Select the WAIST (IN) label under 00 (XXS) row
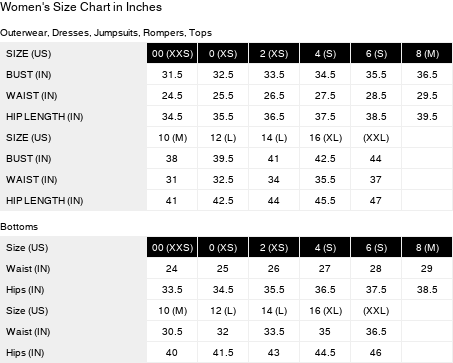 32,96
